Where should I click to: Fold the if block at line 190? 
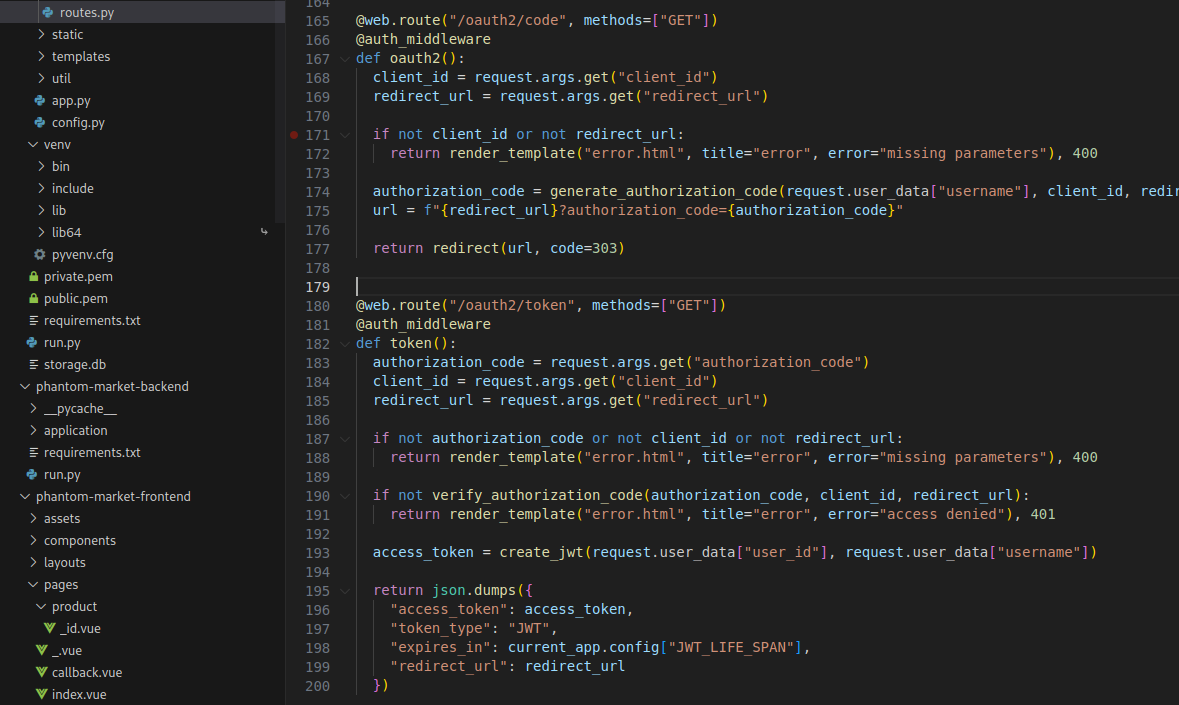coord(344,496)
